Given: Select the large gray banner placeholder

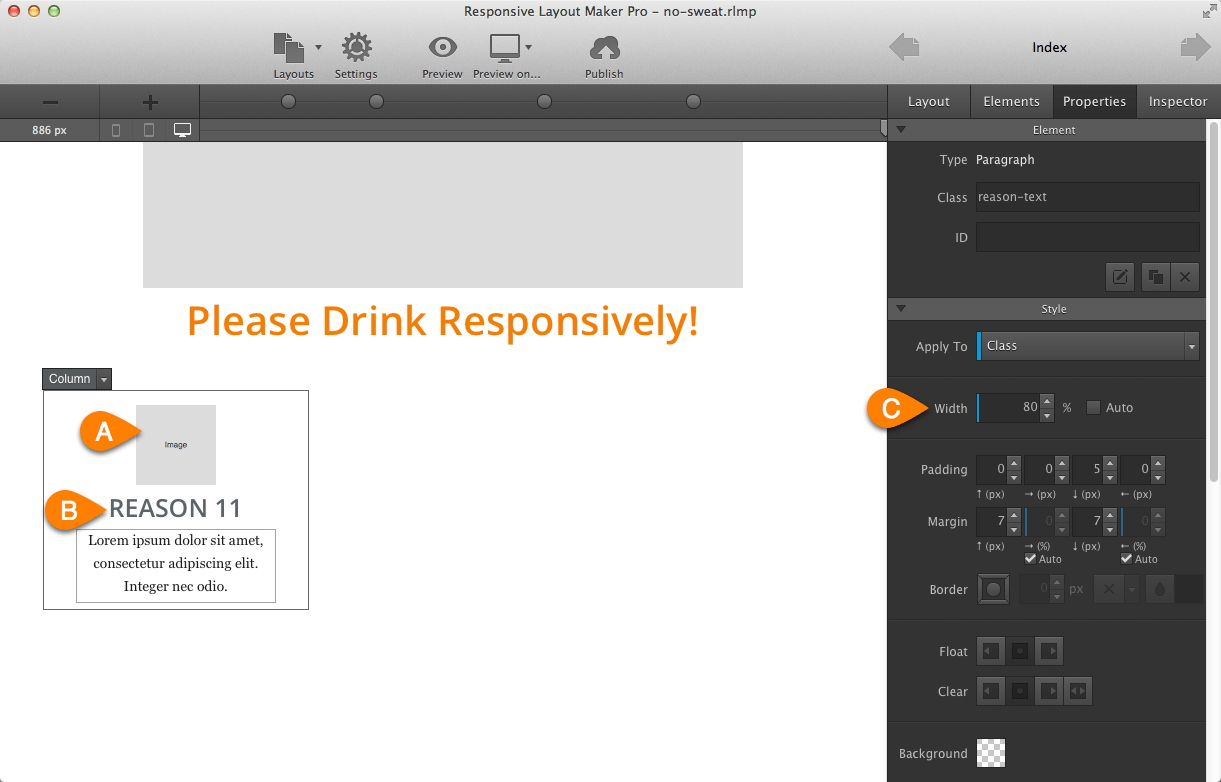Looking at the screenshot, I should coord(443,215).
